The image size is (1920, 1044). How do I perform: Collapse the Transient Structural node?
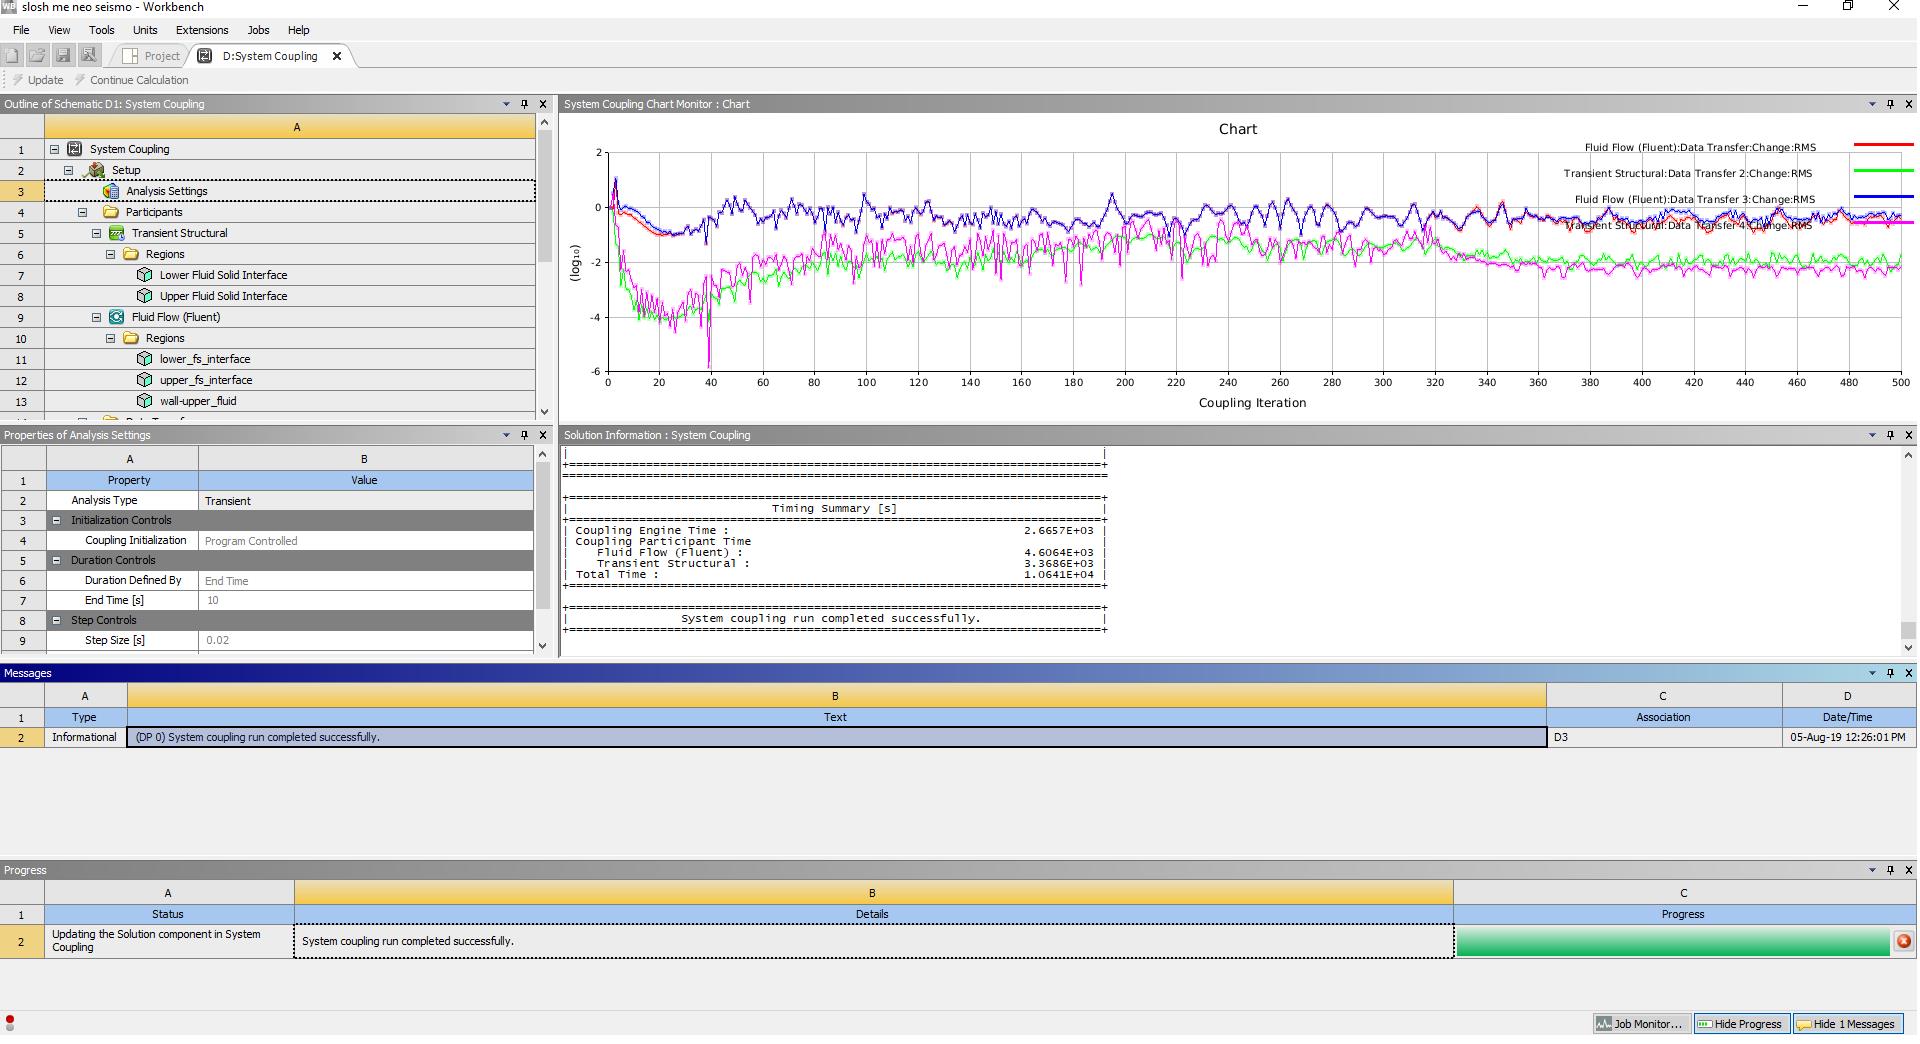(x=97, y=233)
